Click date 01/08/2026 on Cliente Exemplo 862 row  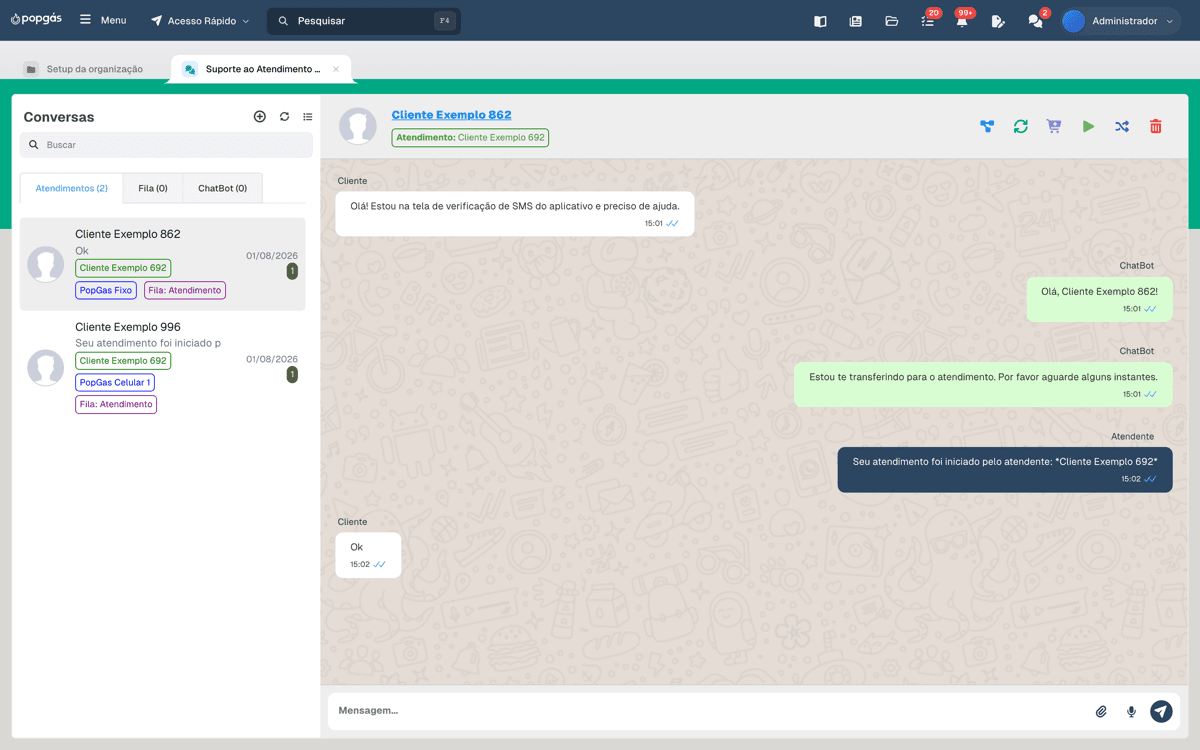point(272,256)
